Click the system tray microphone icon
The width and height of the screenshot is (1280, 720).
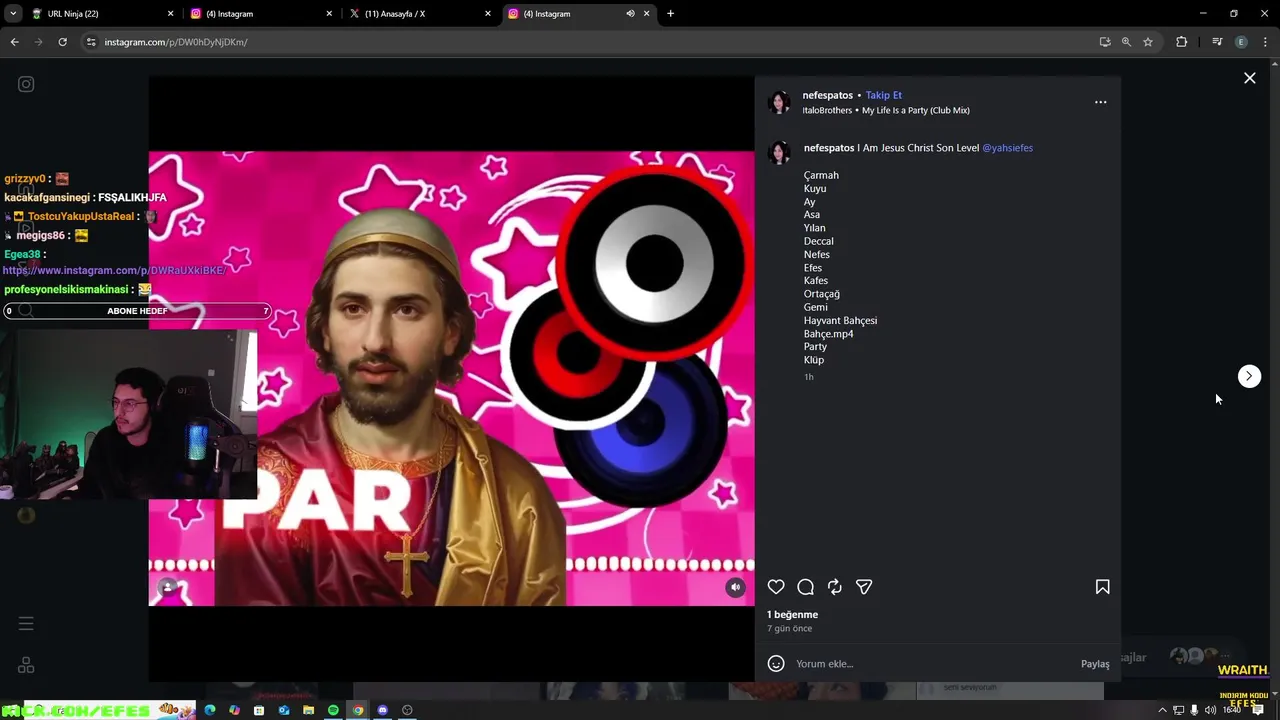click(x=1194, y=710)
